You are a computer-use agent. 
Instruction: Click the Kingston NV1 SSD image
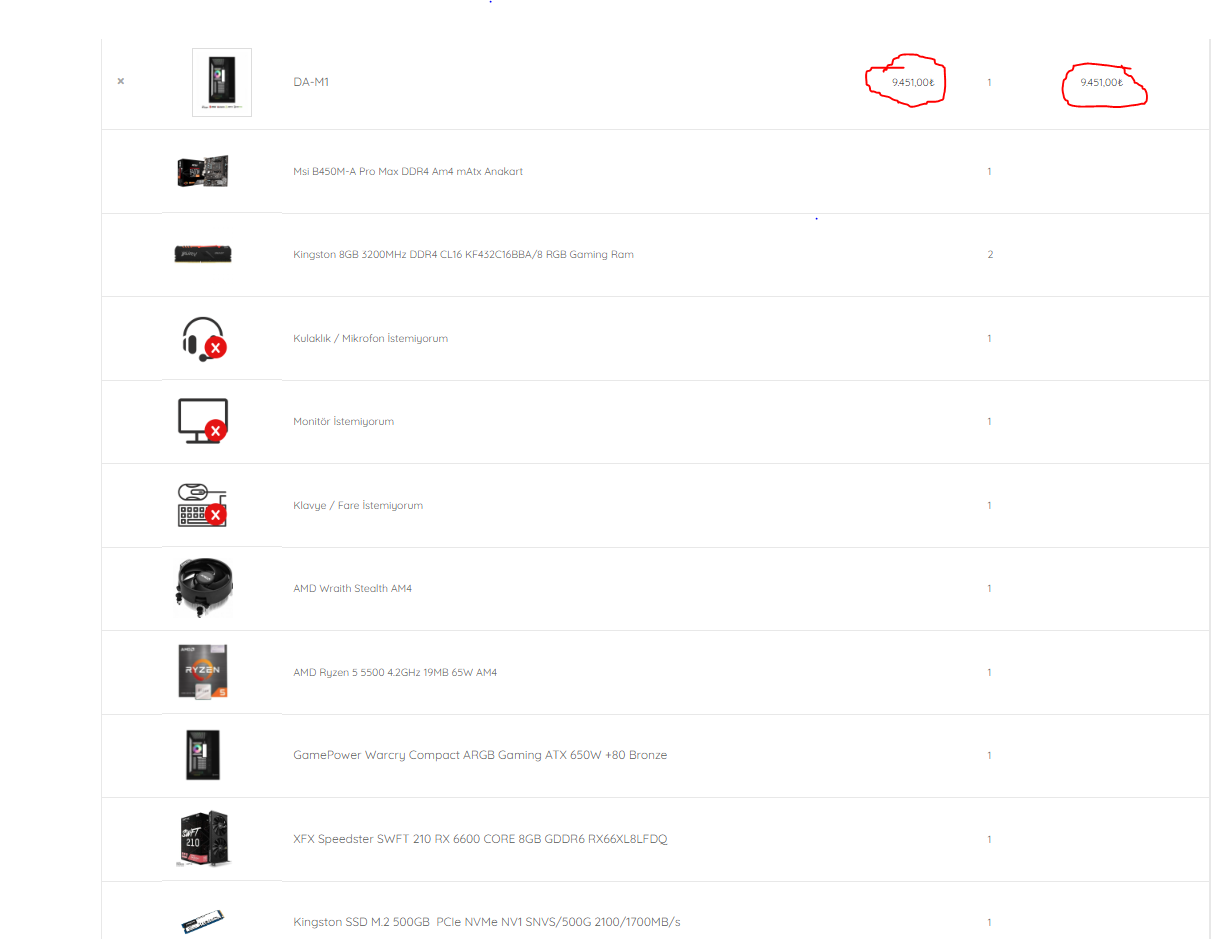(x=203, y=922)
